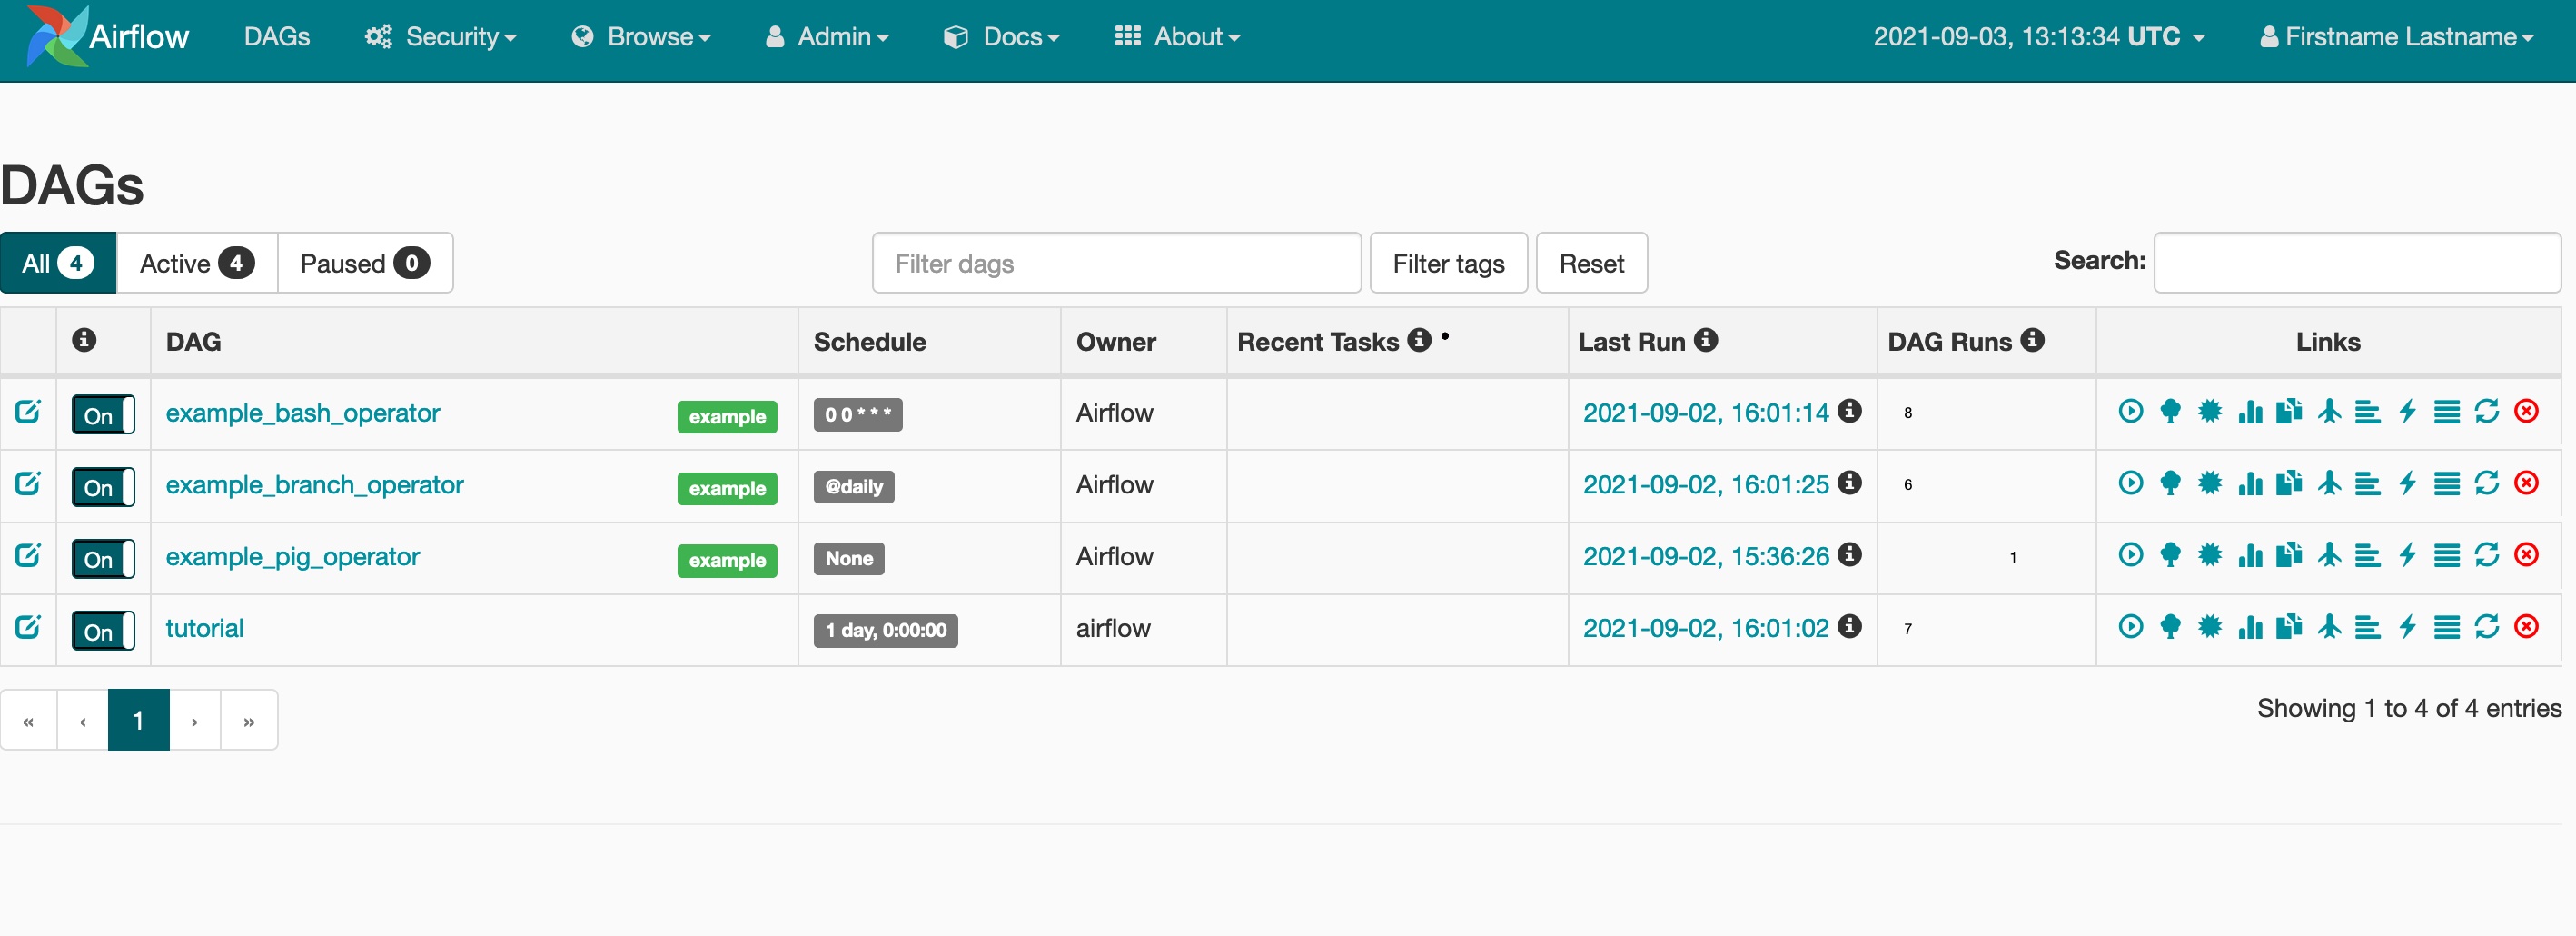Expand the Docs menu

(1002, 37)
